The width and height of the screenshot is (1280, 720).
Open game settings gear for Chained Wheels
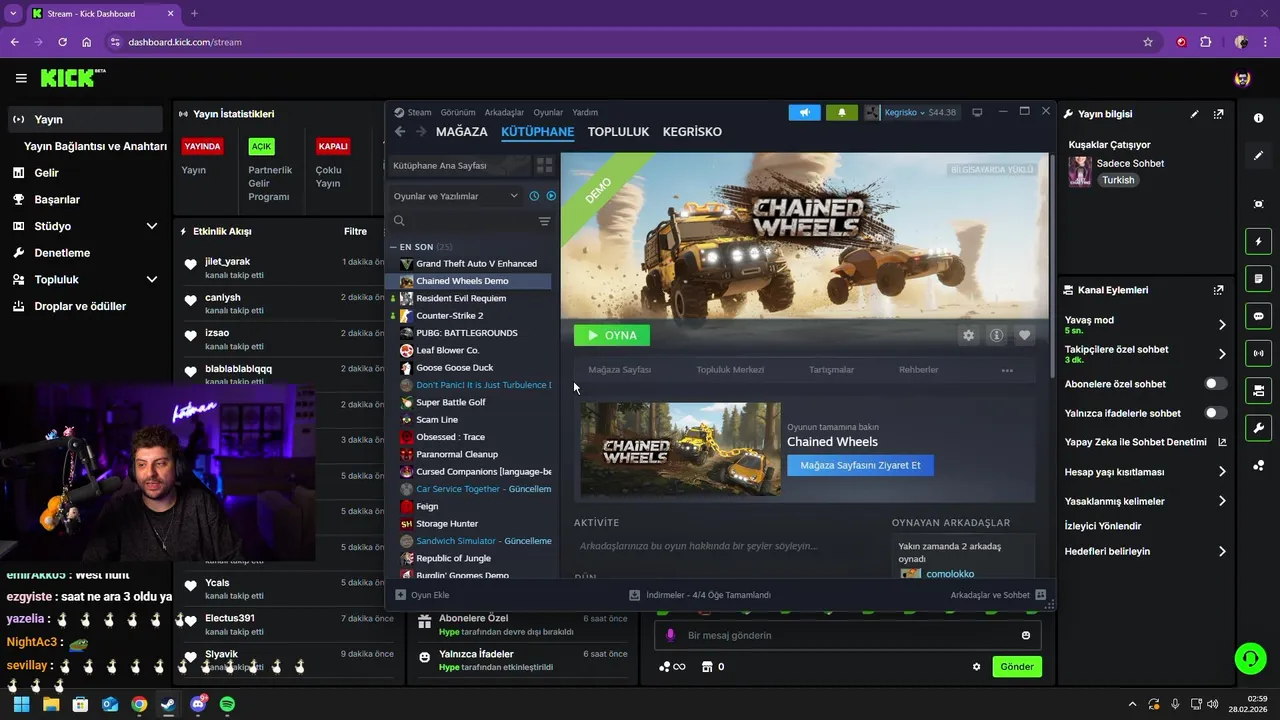tap(968, 336)
